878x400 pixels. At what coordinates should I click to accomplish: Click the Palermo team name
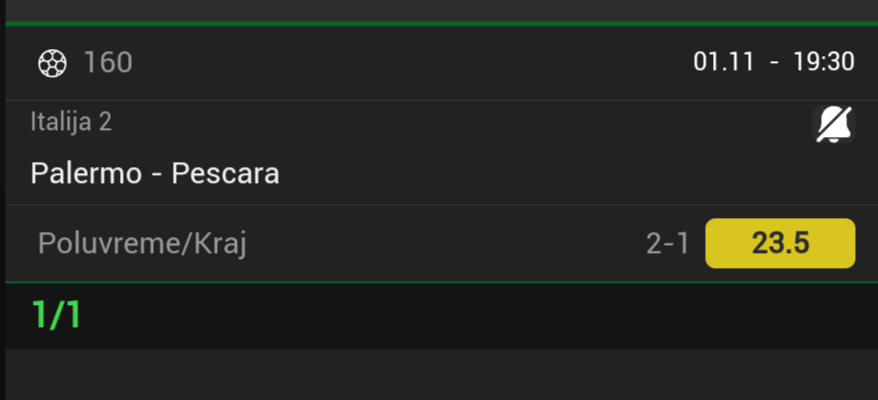(x=86, y=174)
